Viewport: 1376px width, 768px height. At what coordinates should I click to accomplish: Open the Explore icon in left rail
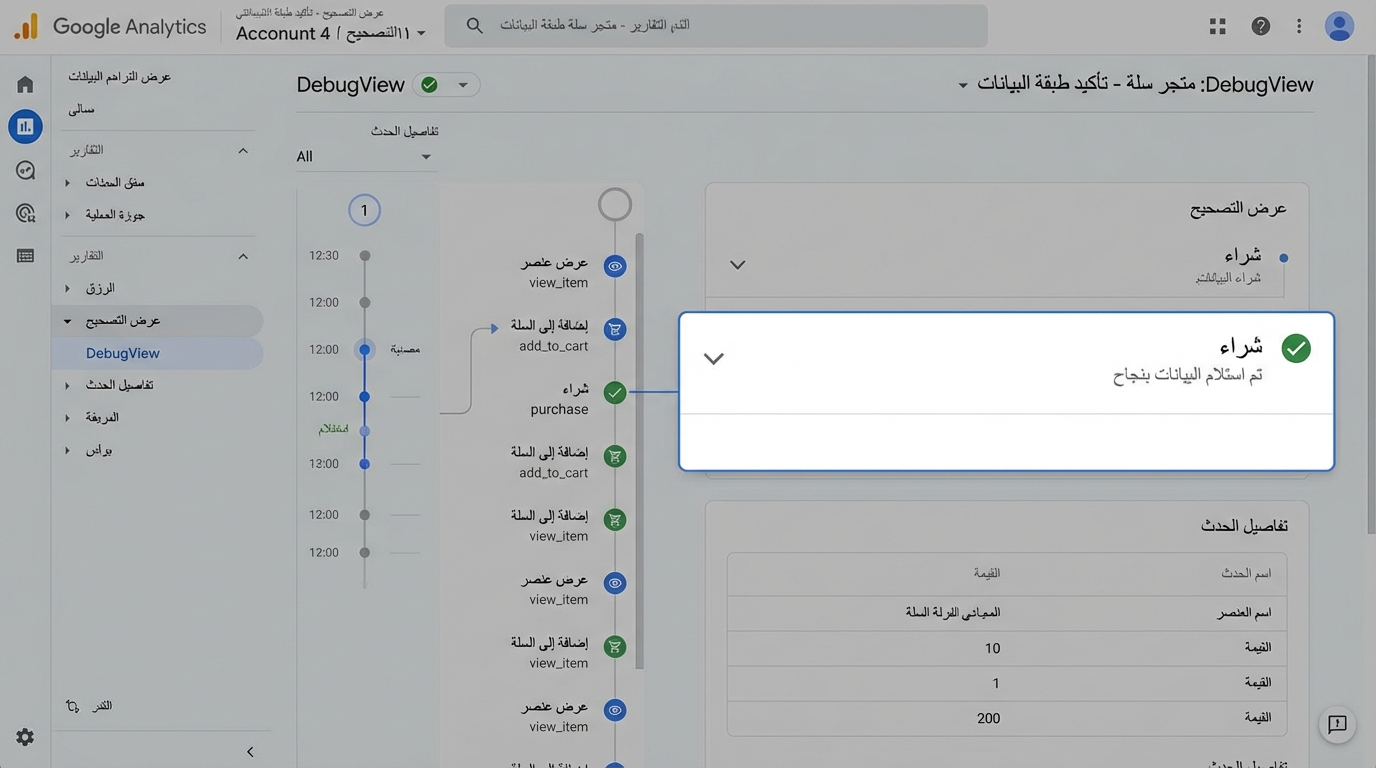click(x=25, y=170)
